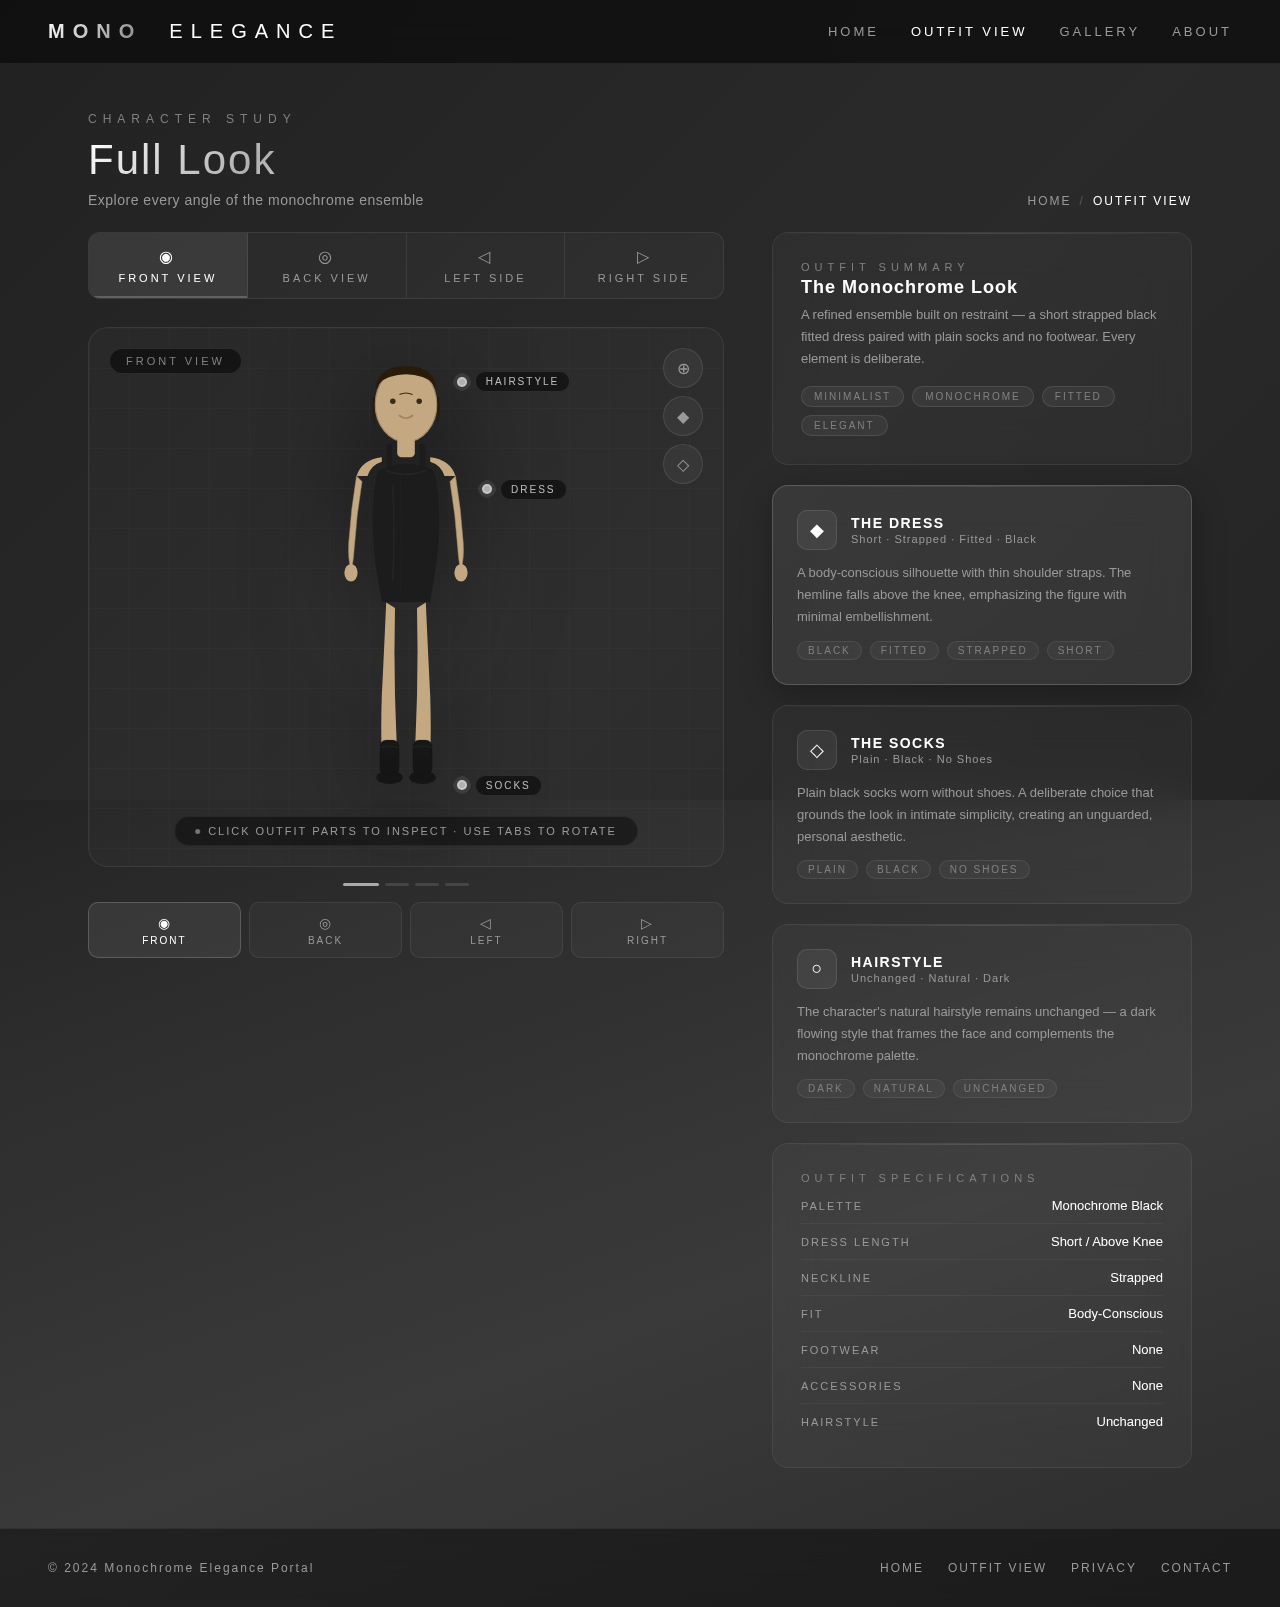The width and height of the screenshot is (1280, 1607).
Task: Click the Socks card outlined diamond icon
Action: [x=817, y=750]
